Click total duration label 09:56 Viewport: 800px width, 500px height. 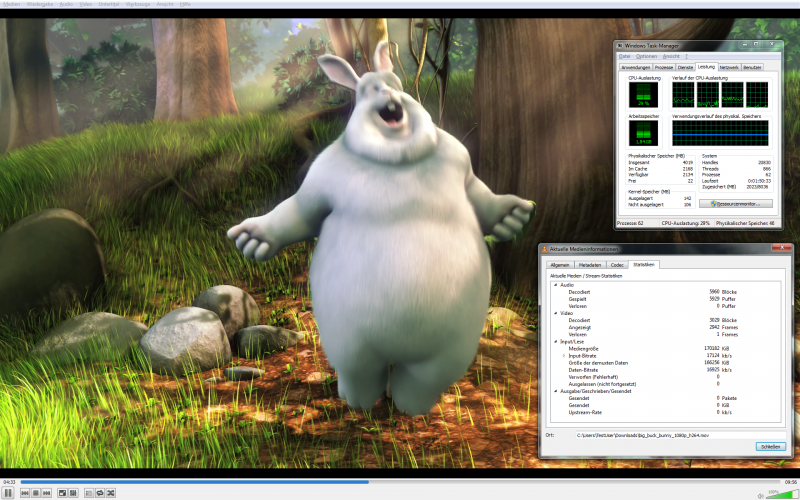790,482
